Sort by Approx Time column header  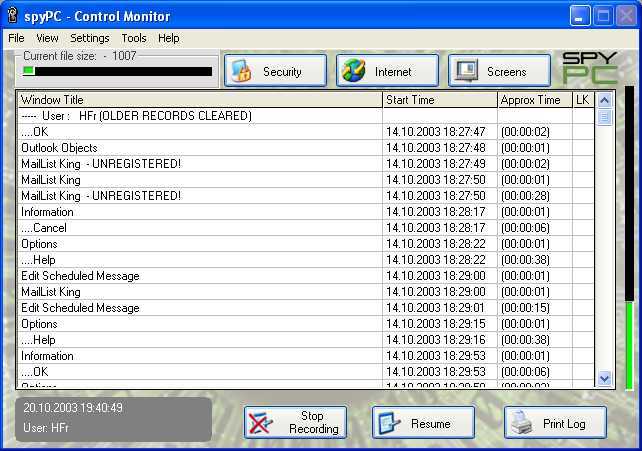(x=535, y=100)
